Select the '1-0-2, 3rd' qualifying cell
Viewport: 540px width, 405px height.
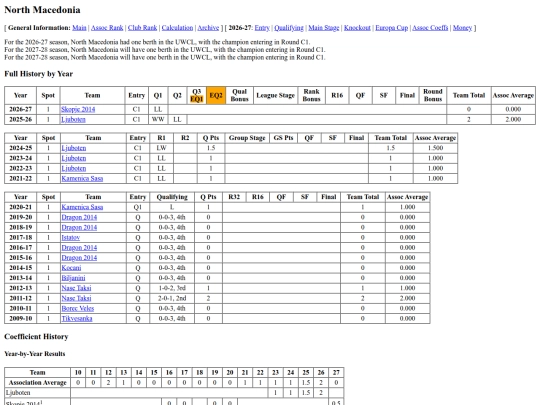[172, 288]
